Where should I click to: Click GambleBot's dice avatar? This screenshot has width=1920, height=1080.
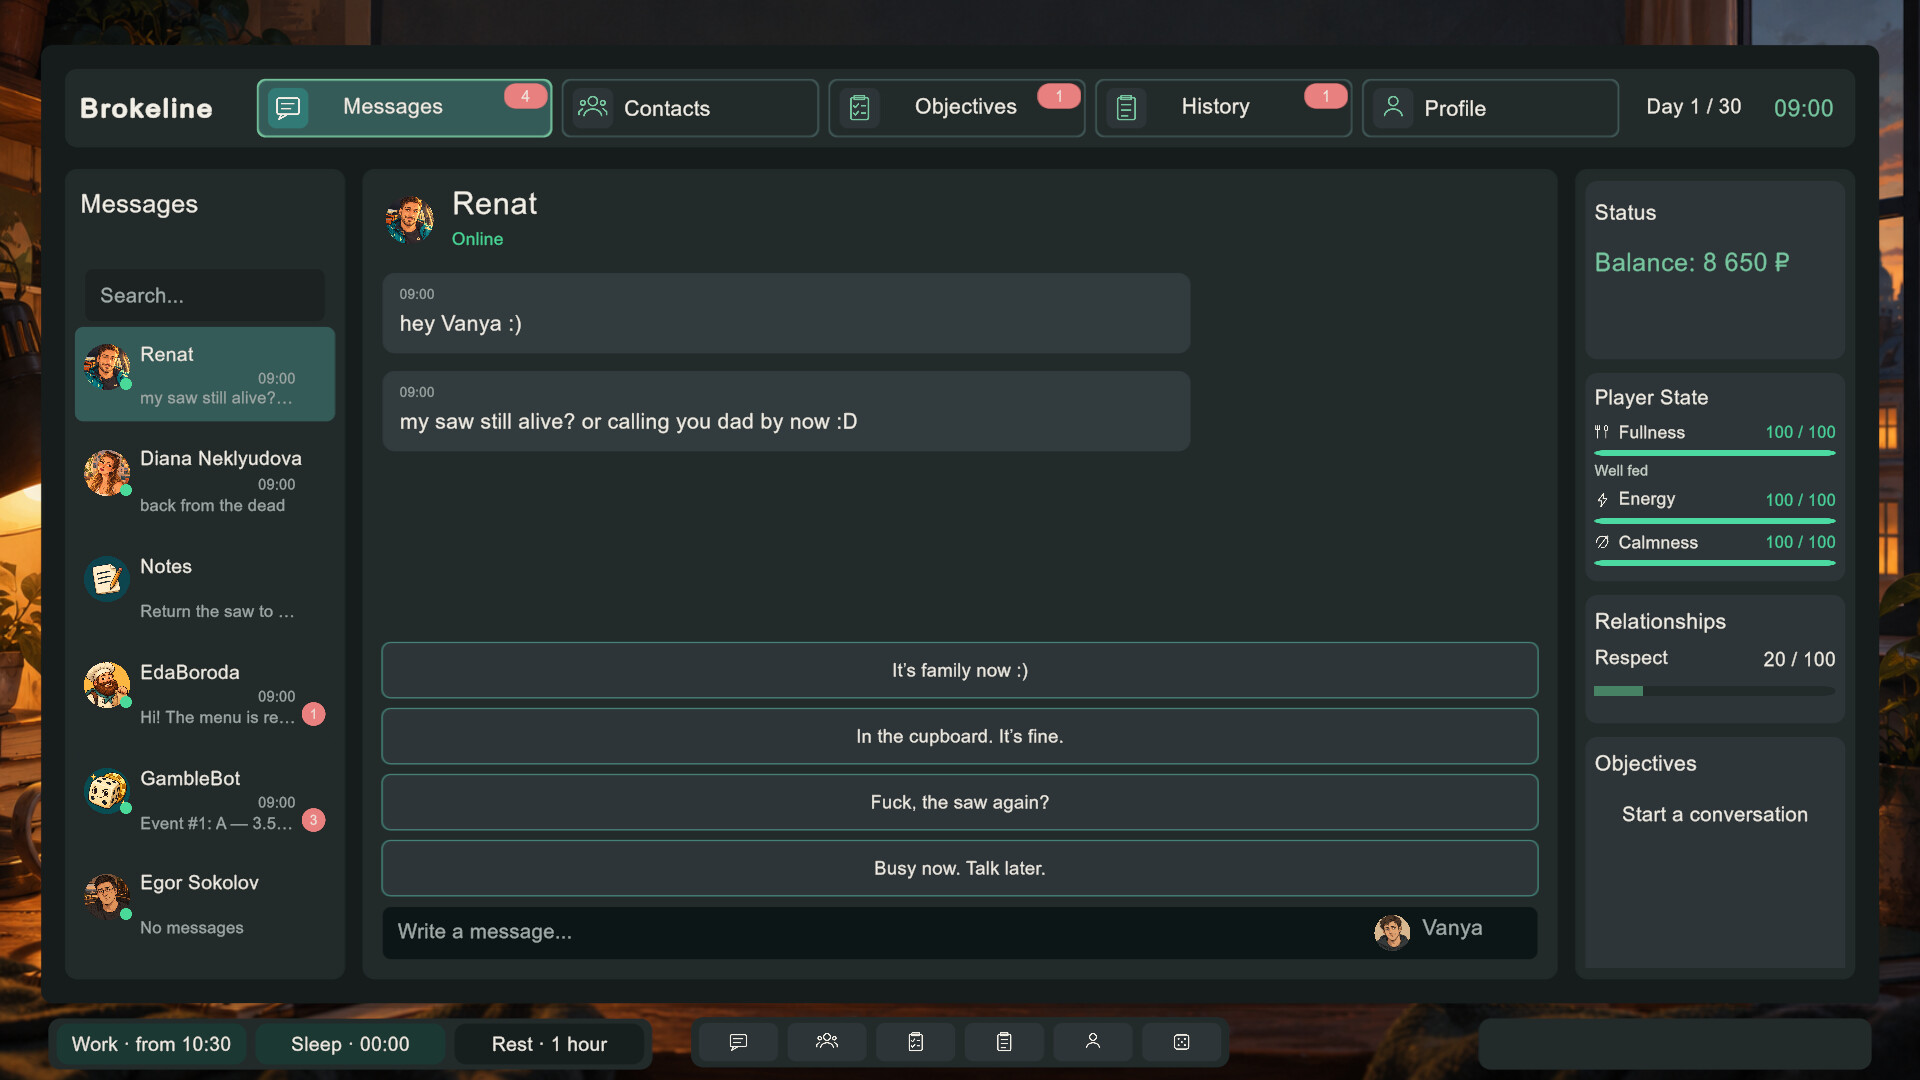107,791
